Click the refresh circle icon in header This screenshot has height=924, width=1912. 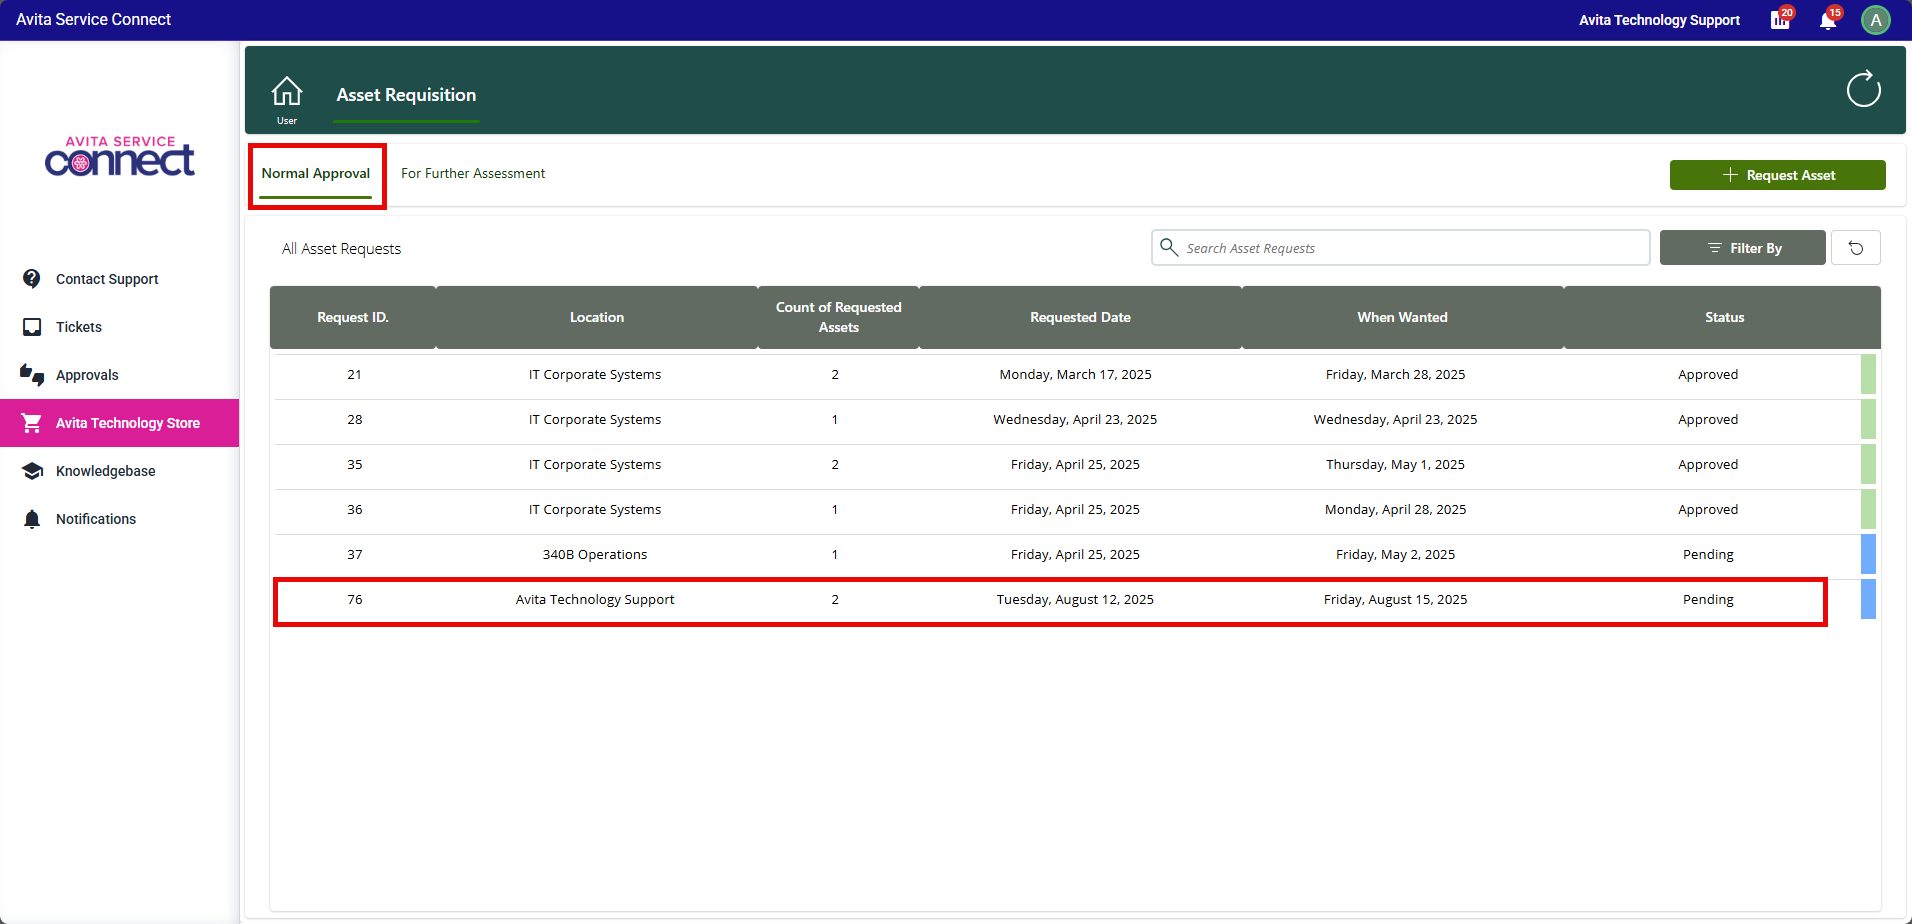point(1863,89)
